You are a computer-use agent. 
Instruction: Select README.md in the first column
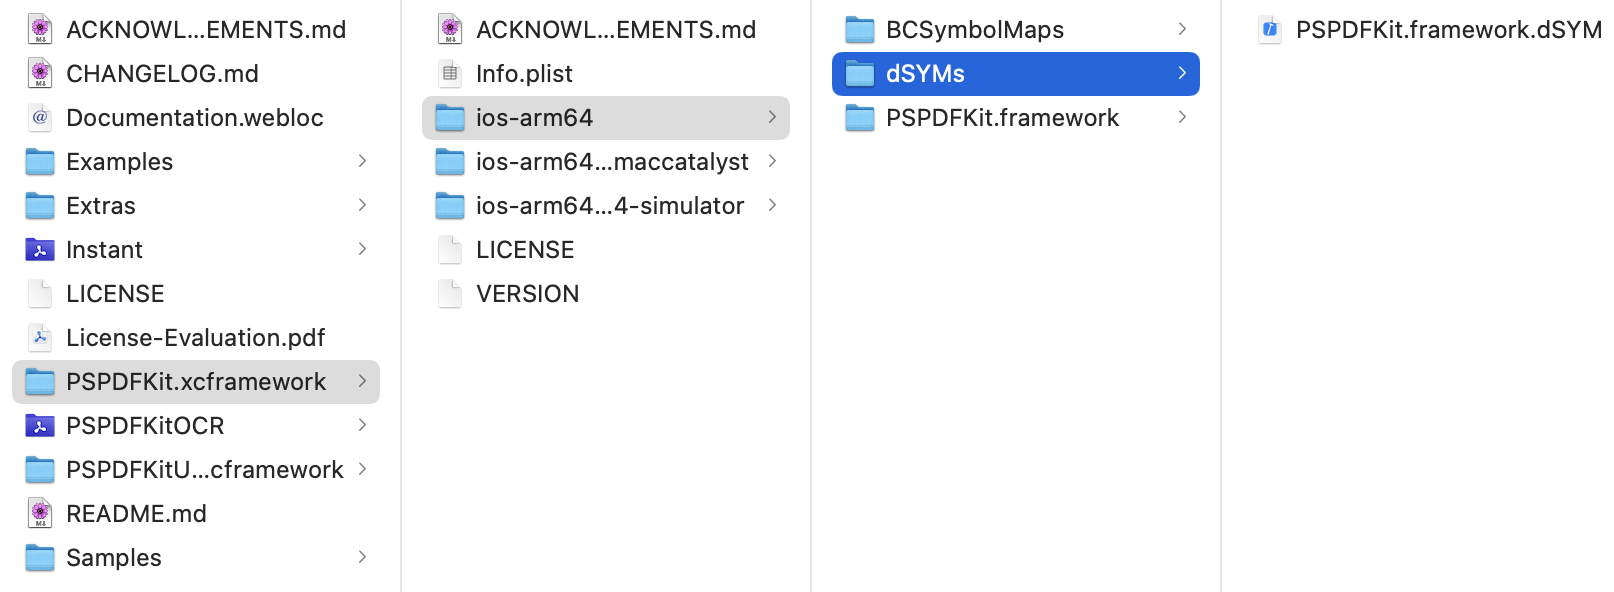[x=136, y=513]
